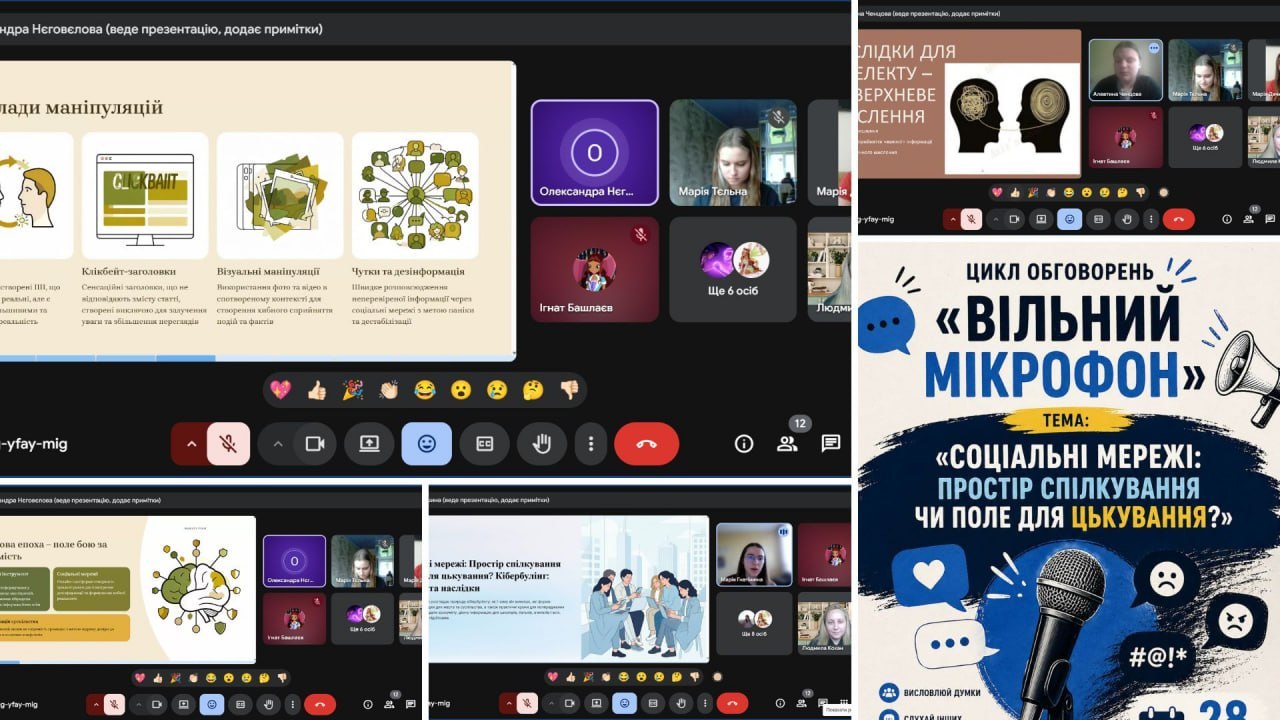
Task: Open the 'Ще 6 осіб' tile in the largest call
Action: click(733, 270)
